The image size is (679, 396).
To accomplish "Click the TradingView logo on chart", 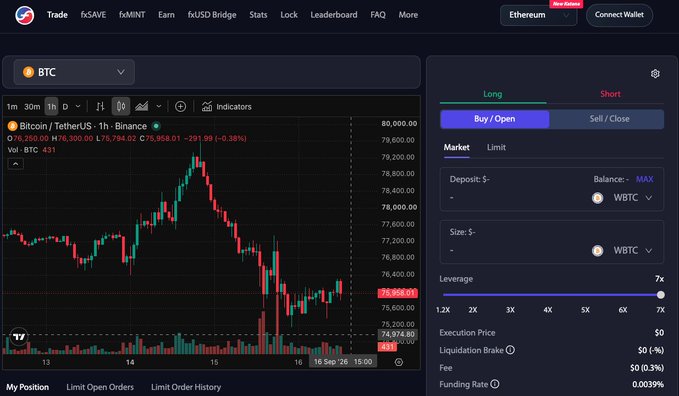I will (19, 337).
